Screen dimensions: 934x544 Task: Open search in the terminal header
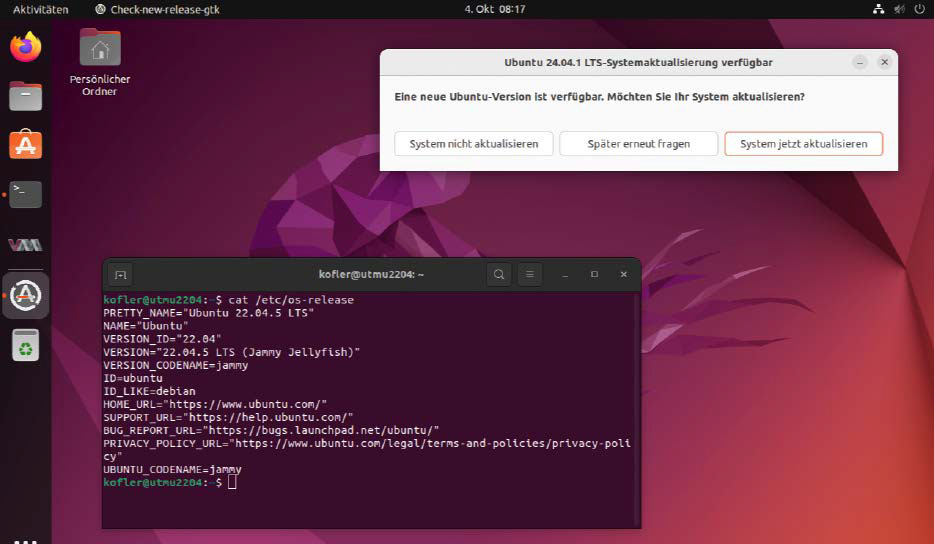pos(498,274)
